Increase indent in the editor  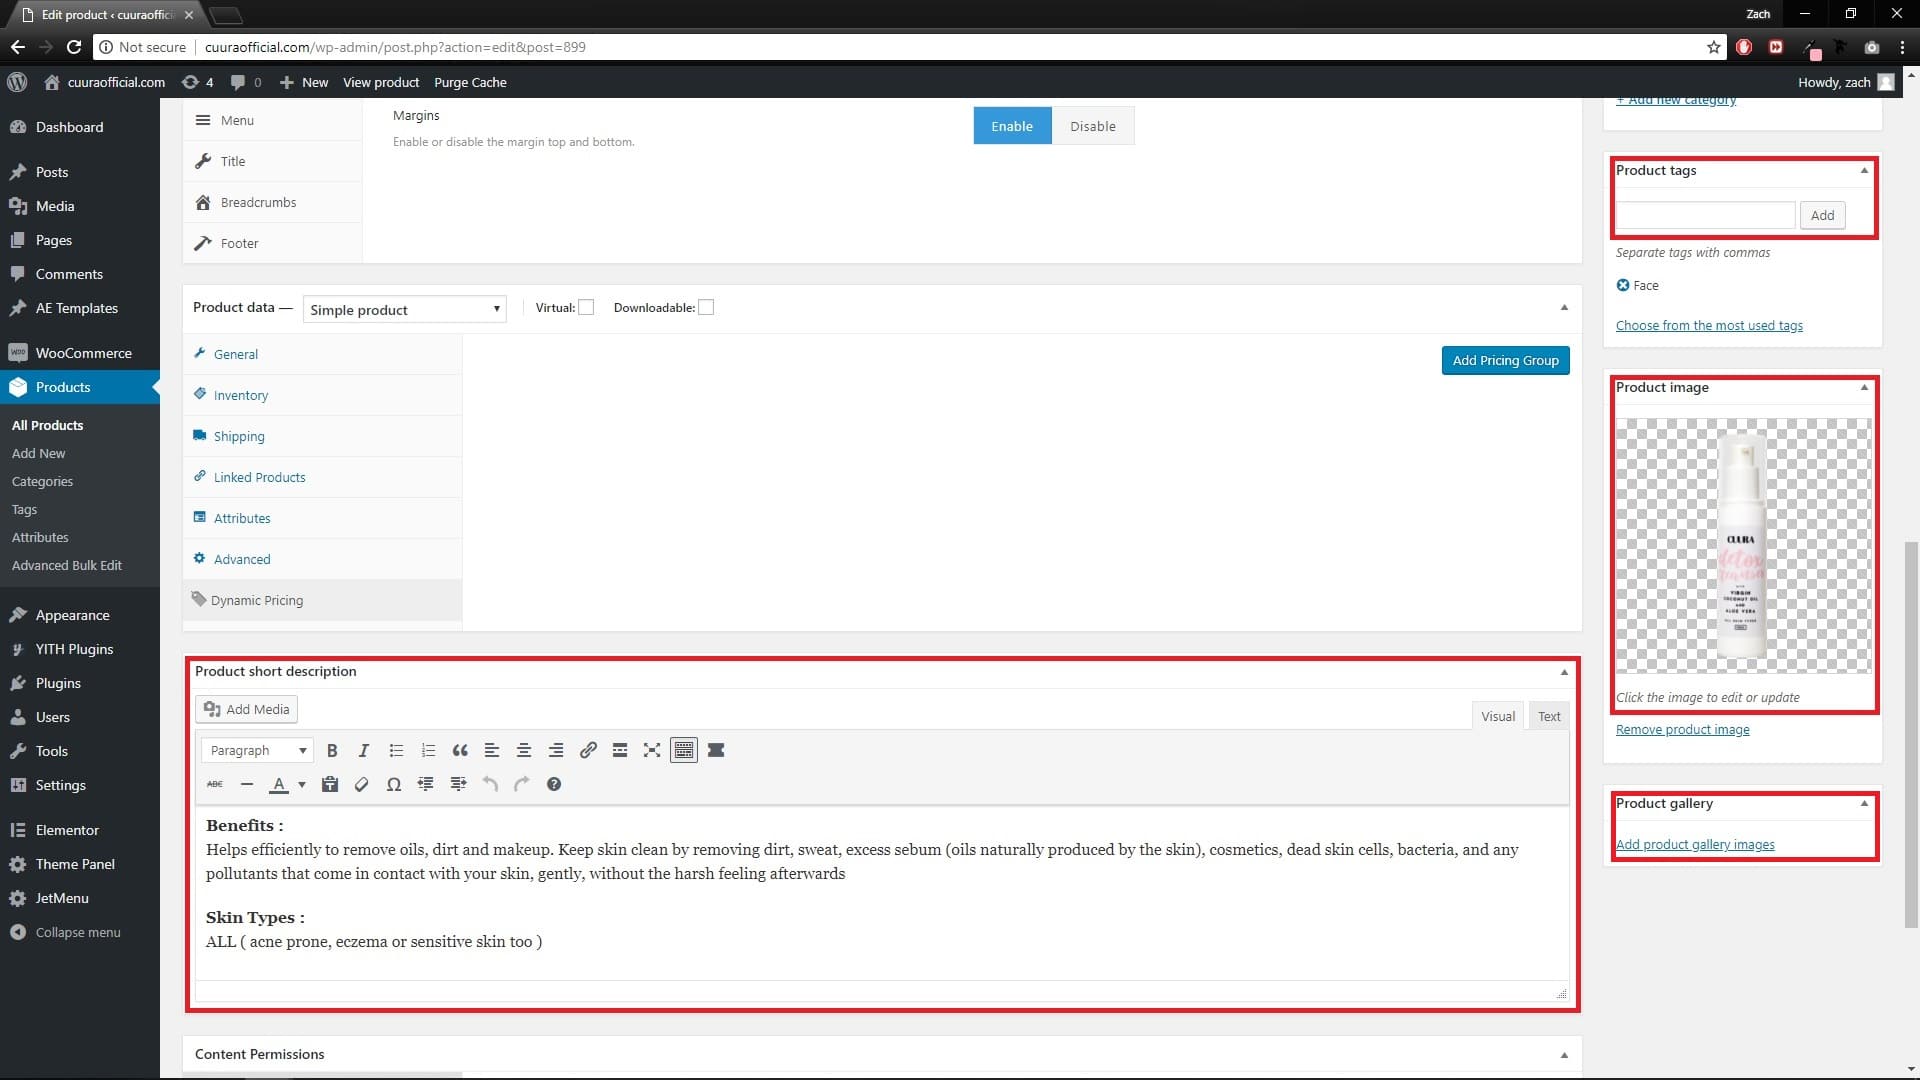(458, 784)
